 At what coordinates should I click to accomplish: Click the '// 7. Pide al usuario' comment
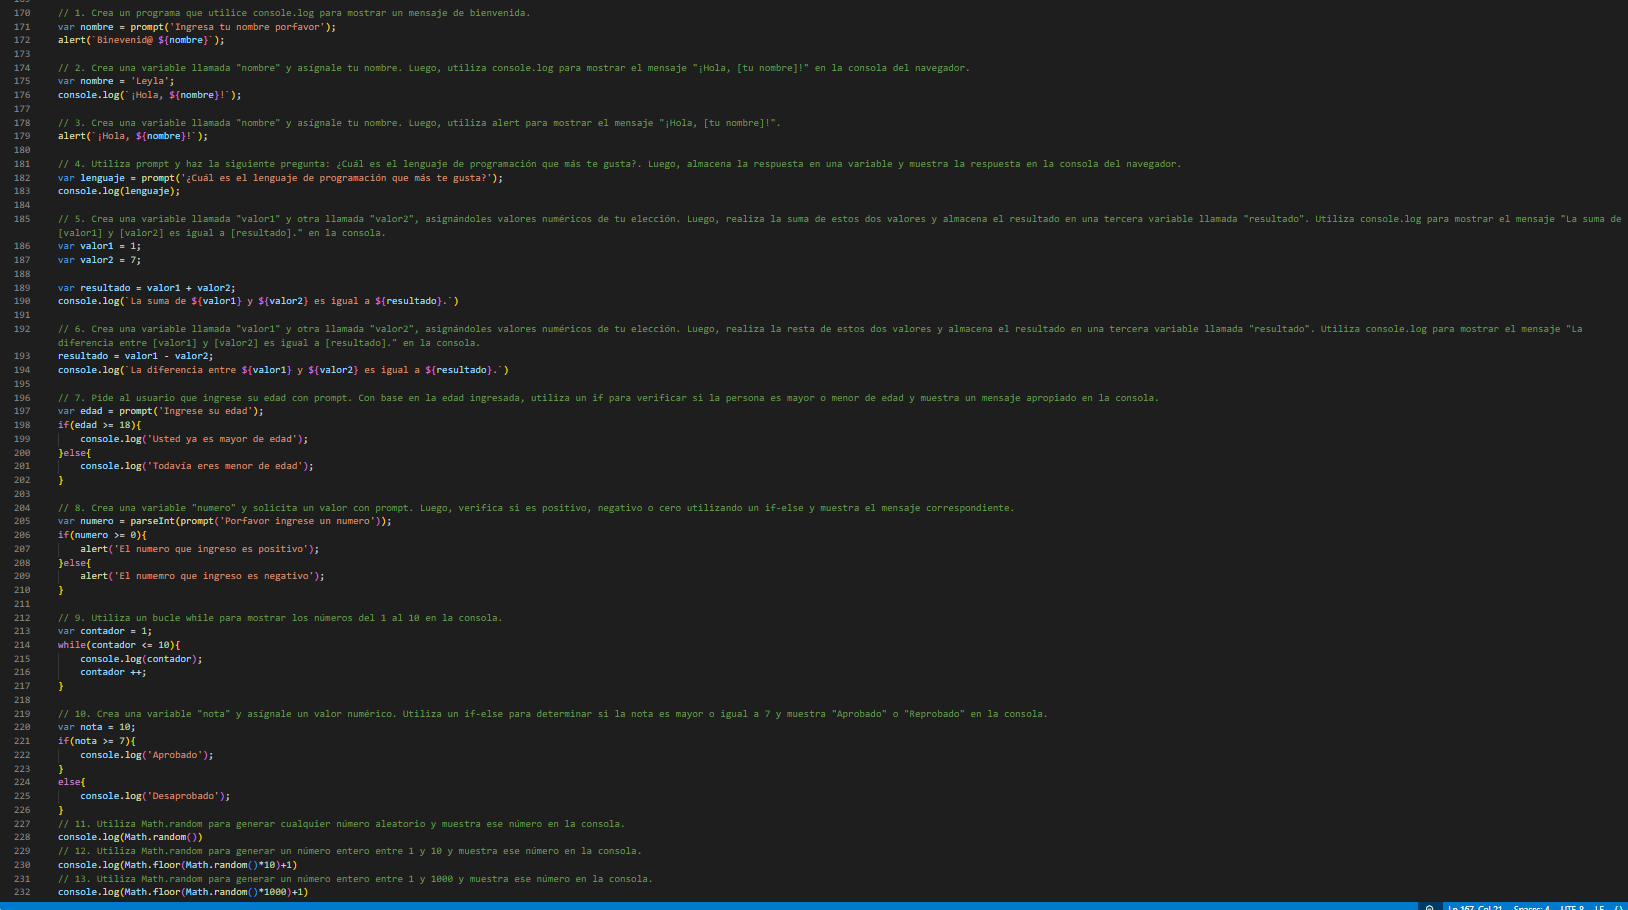[x=608, y=398]
